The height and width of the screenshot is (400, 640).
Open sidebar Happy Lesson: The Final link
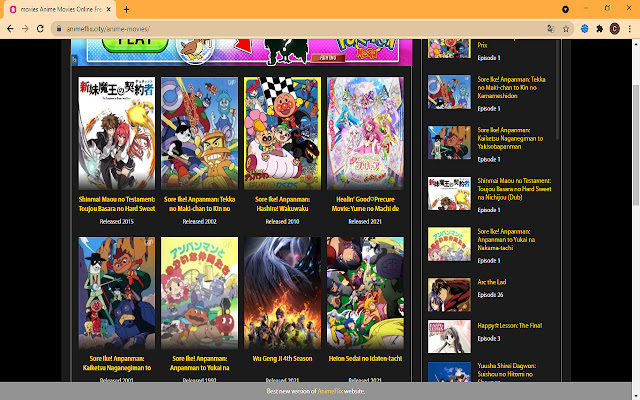510,325
